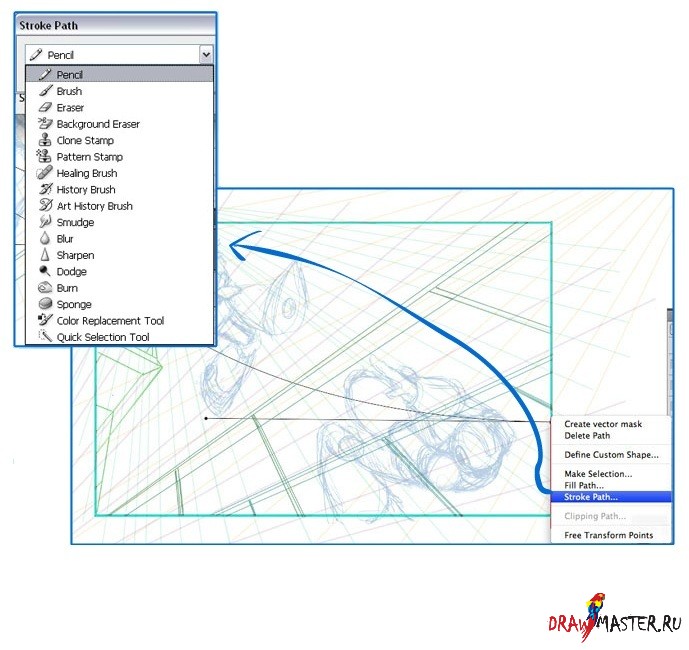This screenshot has width=689, height=650.
Task: Select the Clone Stamp icon
Action: pyautogui.click(x=44, y=140)
